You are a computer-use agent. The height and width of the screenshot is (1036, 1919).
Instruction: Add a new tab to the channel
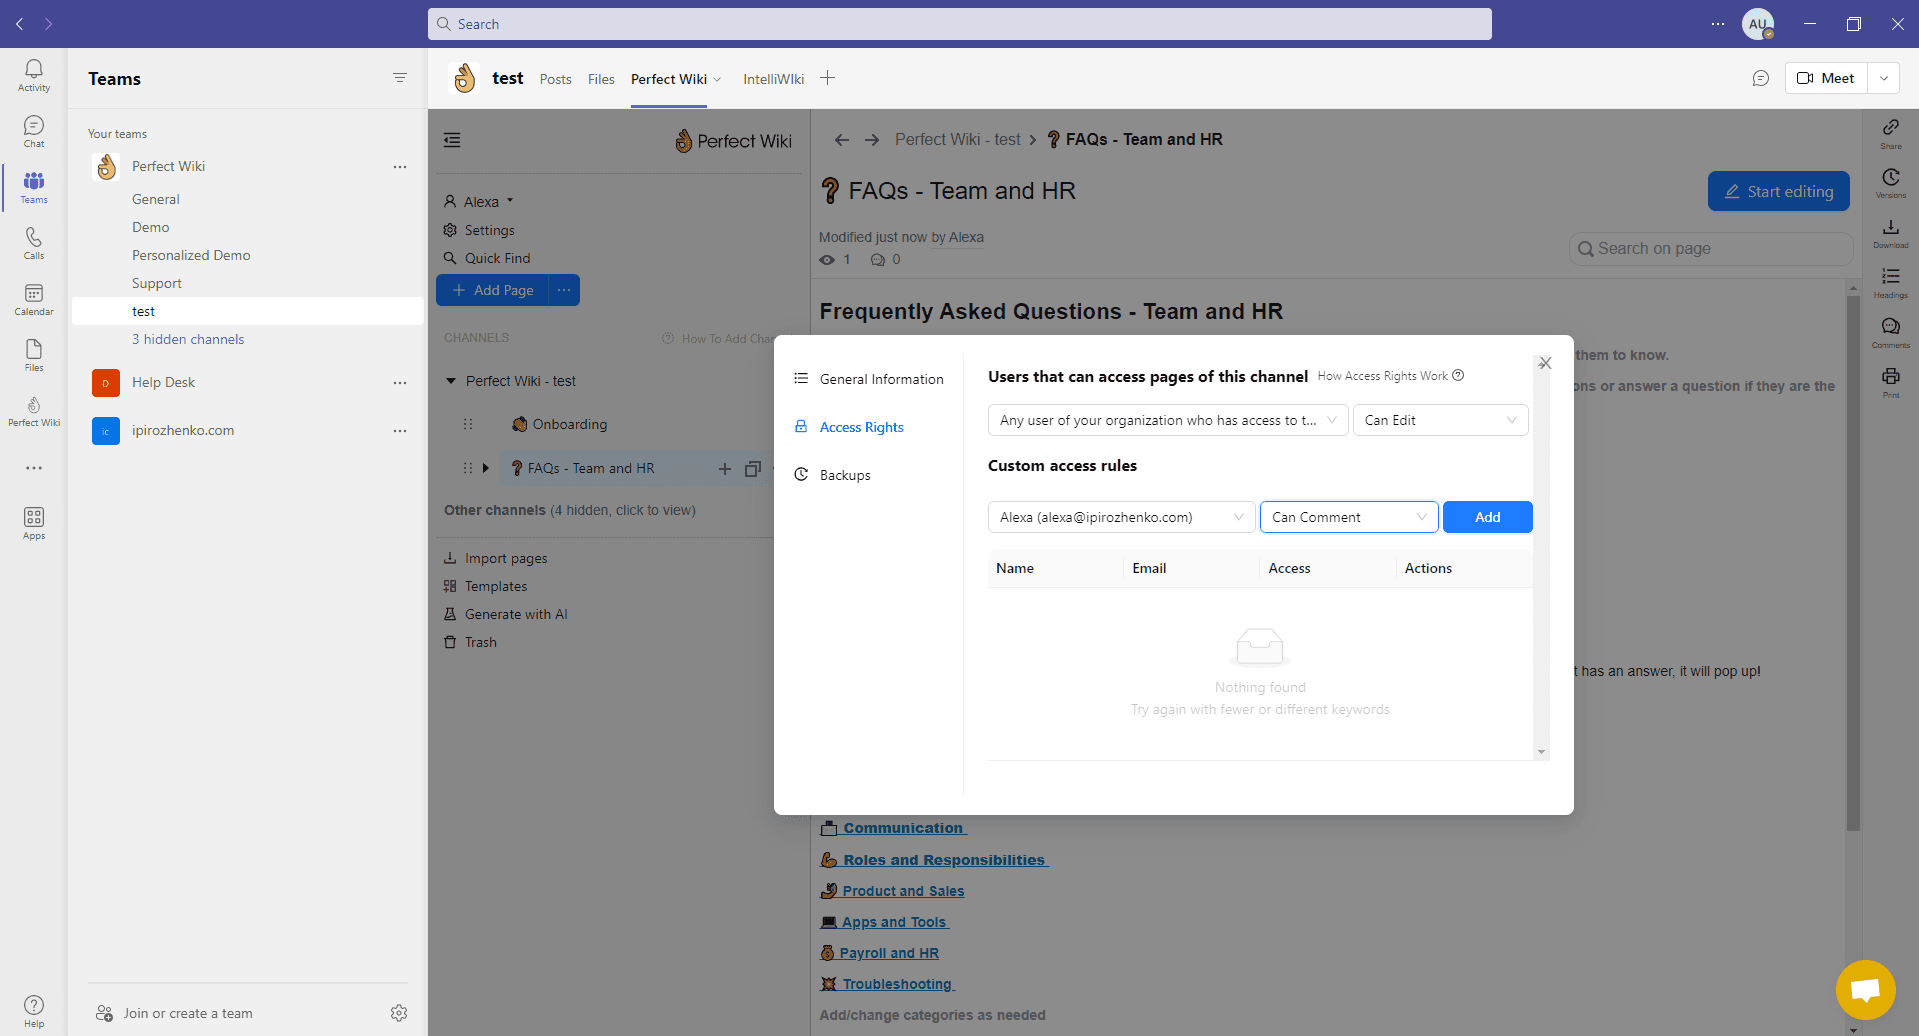827,78
